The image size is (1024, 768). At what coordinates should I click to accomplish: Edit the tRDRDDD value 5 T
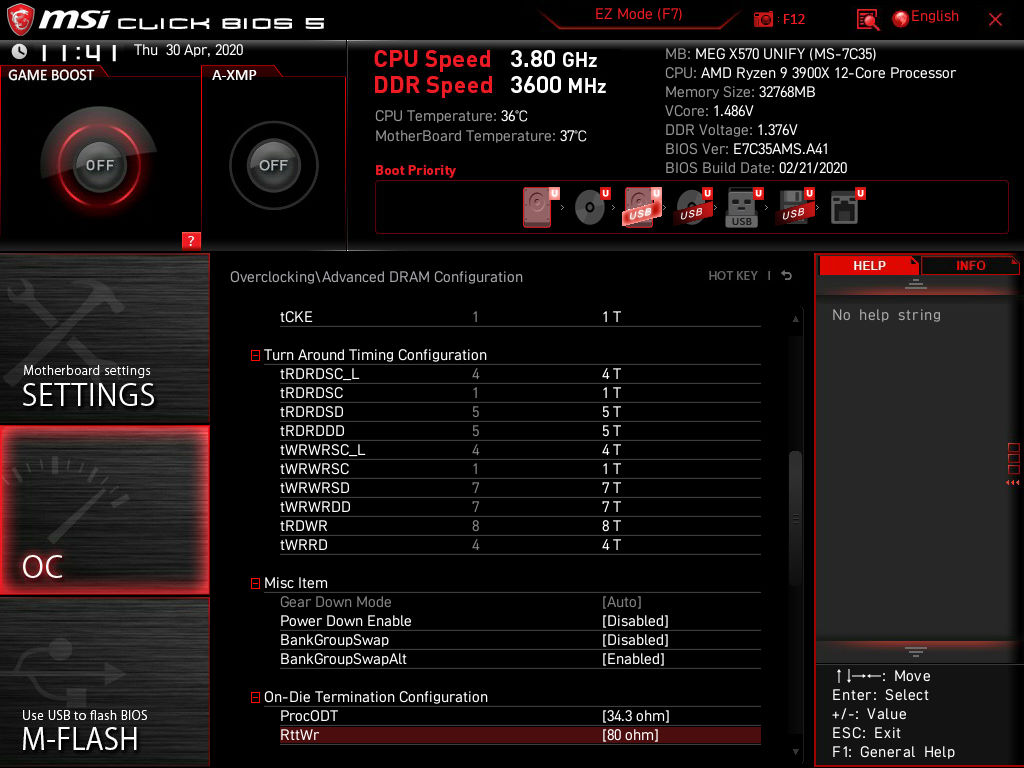coord(611,431)
